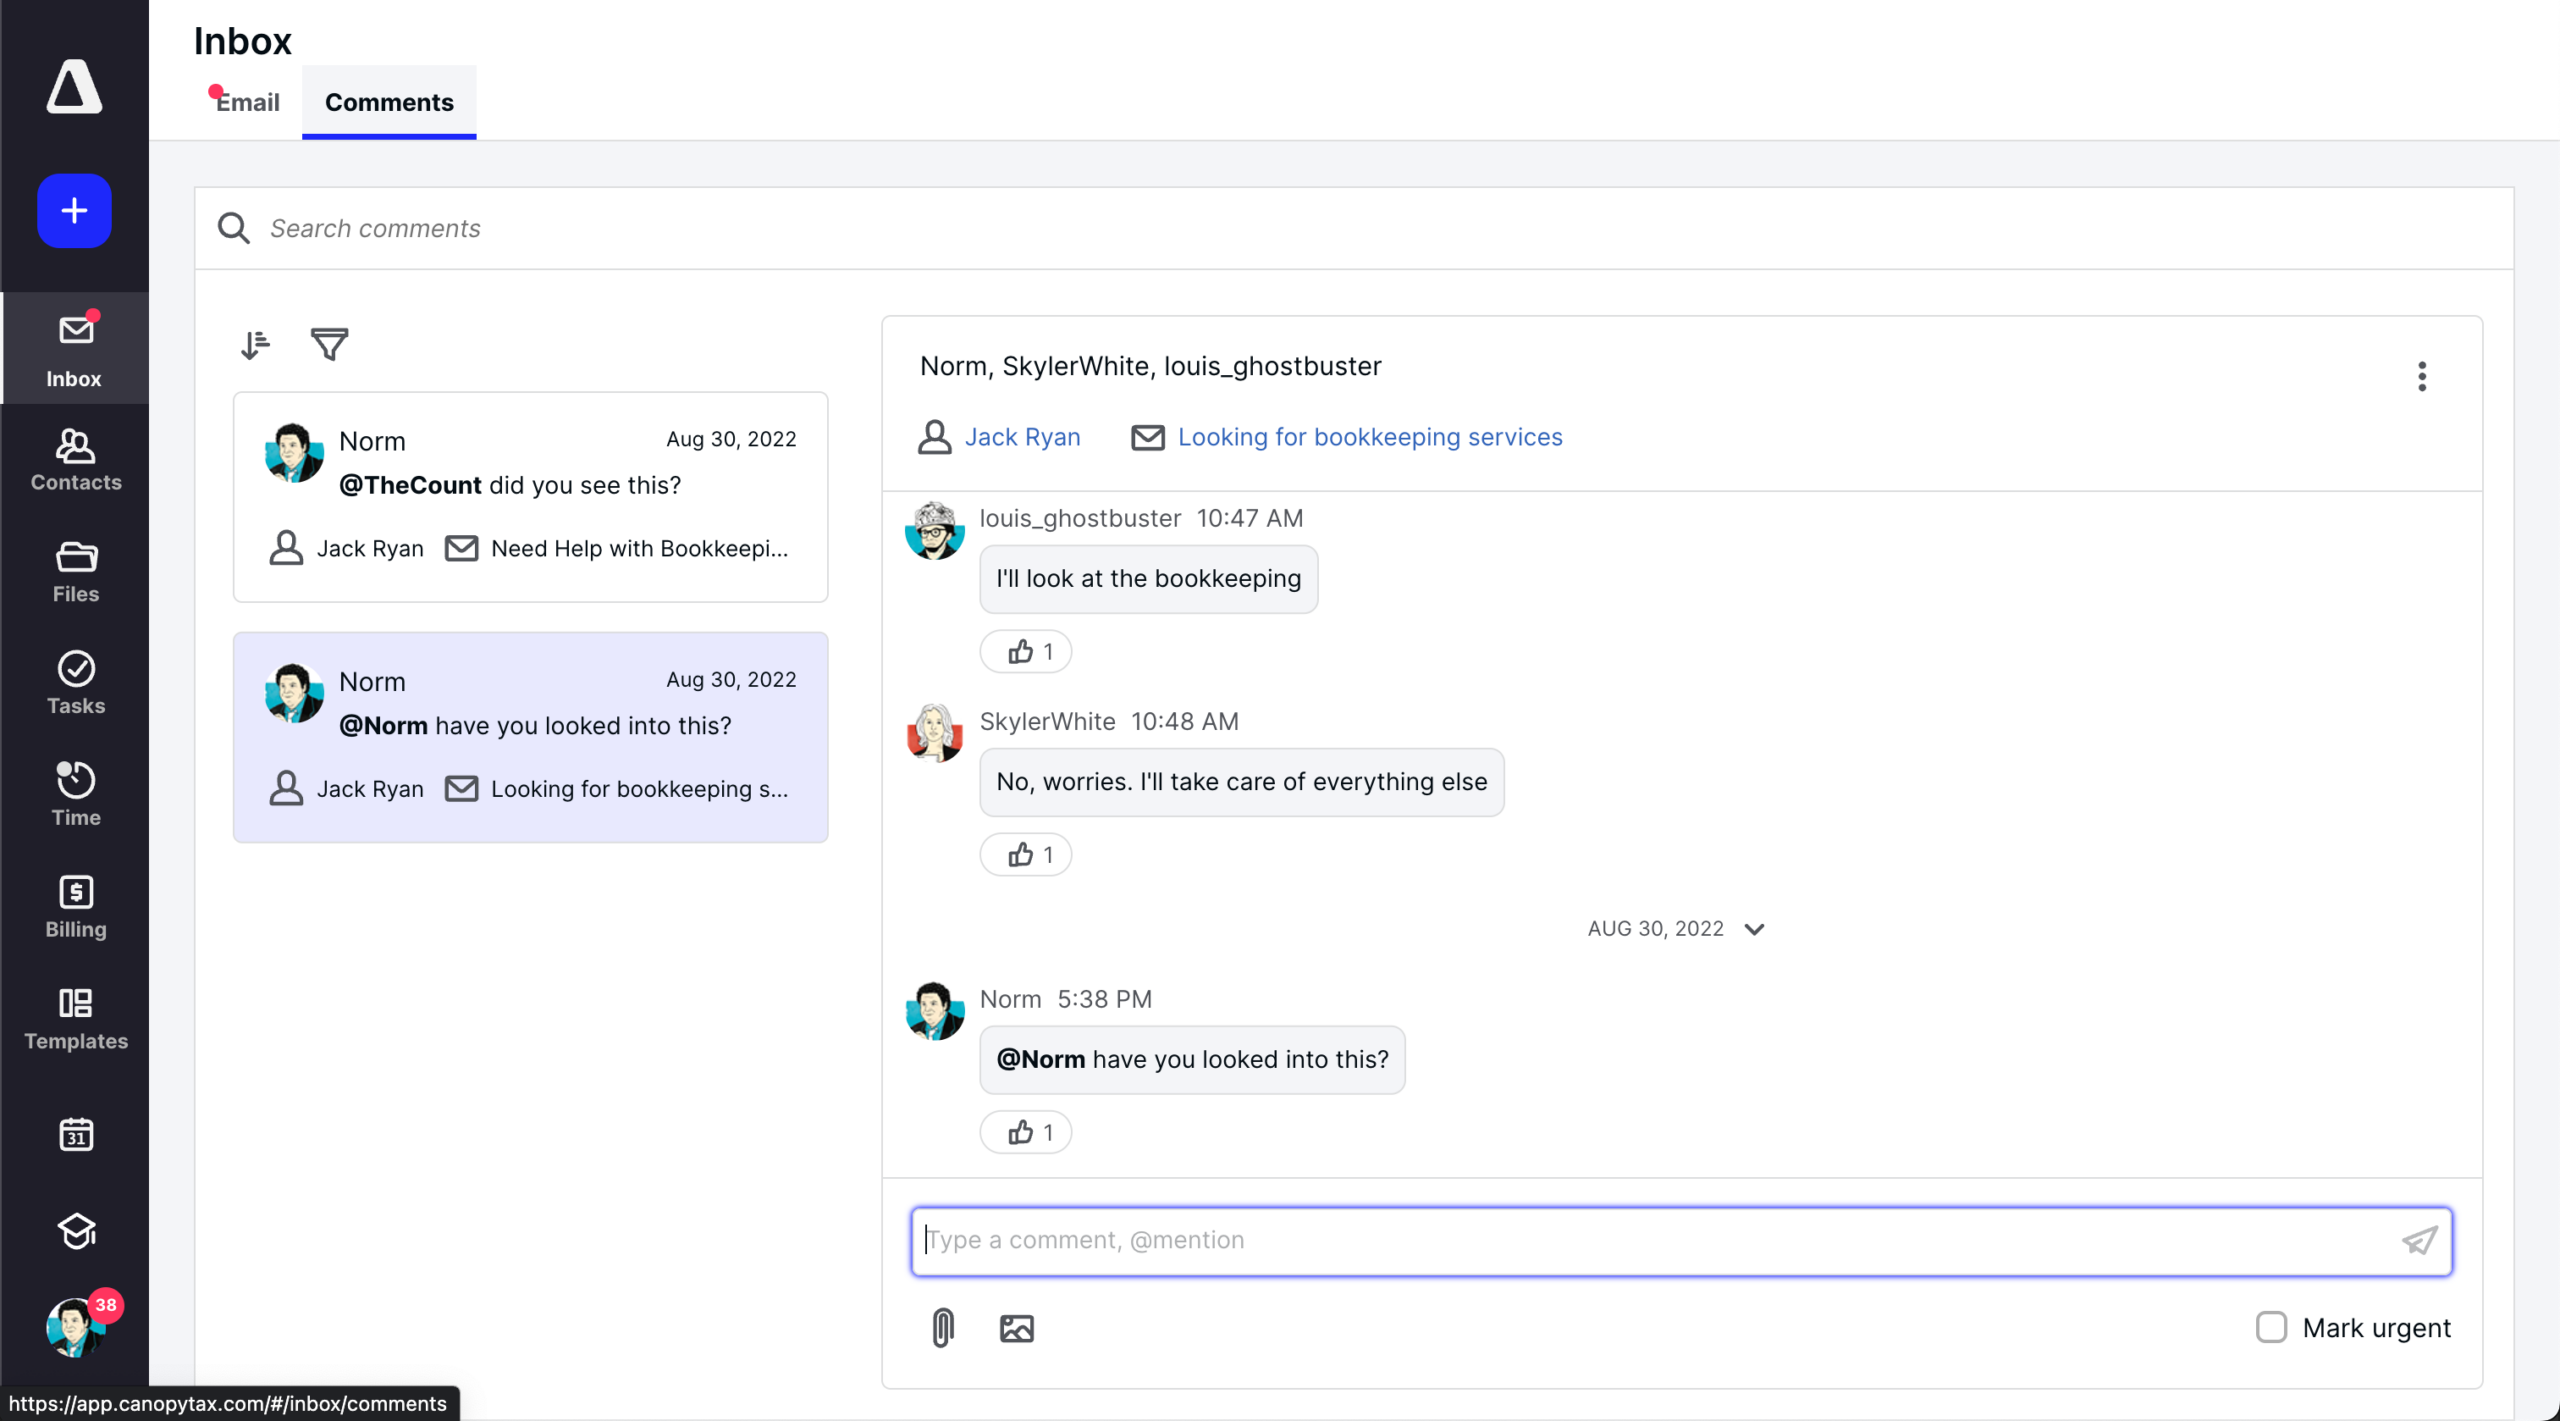Click the sort comments icon
Screen dimensions: 2560x1421
[x=255, y=345]
